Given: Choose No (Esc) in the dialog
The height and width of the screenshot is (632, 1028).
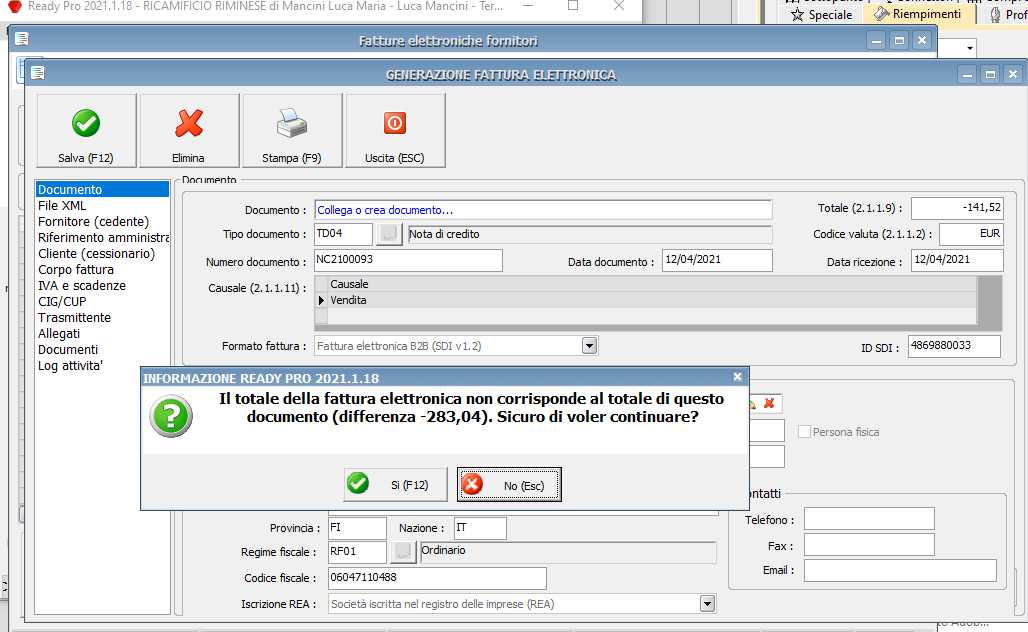Looking at the screenshot, I should tap(509, 485).
